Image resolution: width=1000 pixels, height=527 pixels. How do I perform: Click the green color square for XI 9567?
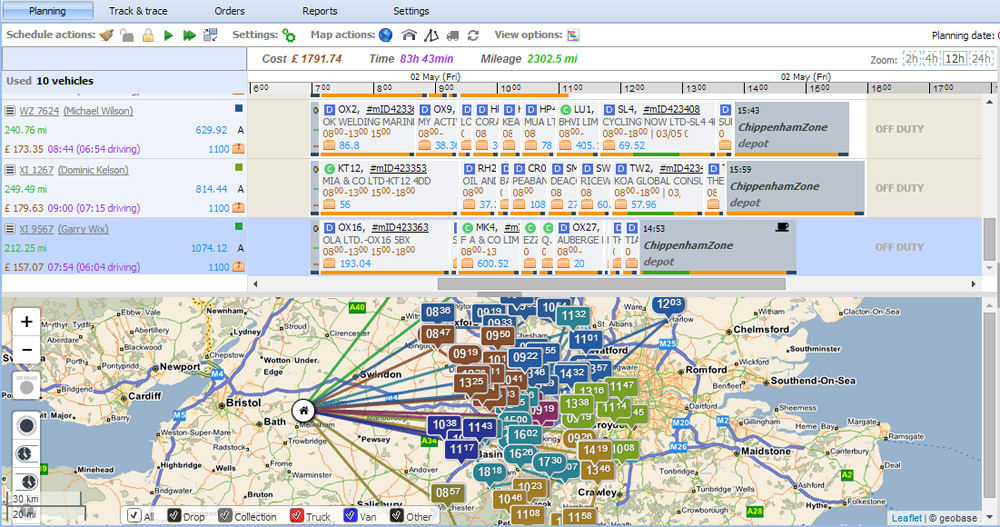pyautogui.click(x=239, y=227)
